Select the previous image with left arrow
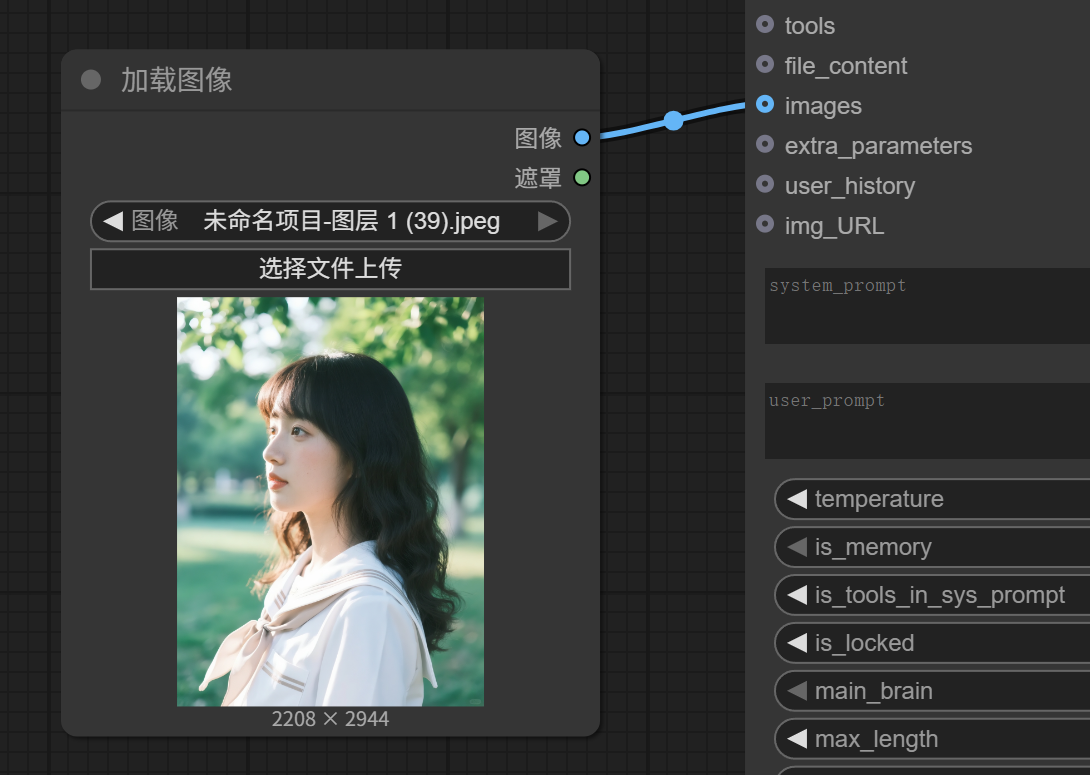Screen dimensions: 1090x775 [113, 221]
